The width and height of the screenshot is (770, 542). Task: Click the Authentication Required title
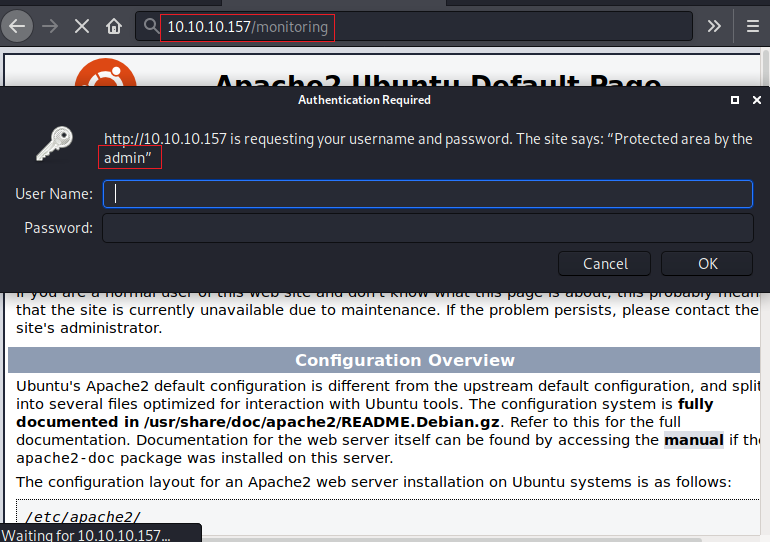364,100
